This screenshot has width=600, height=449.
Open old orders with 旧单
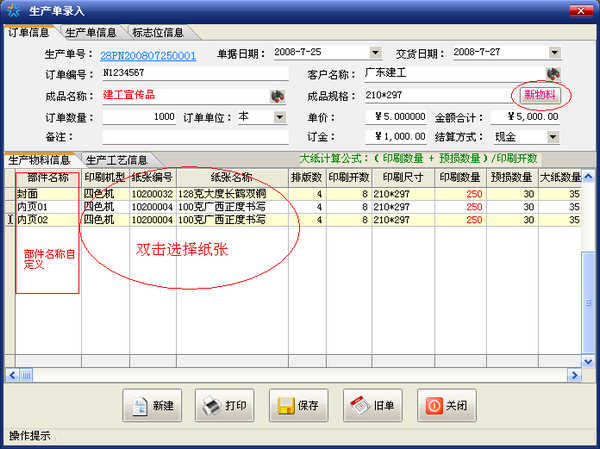[x=374, y=406]
